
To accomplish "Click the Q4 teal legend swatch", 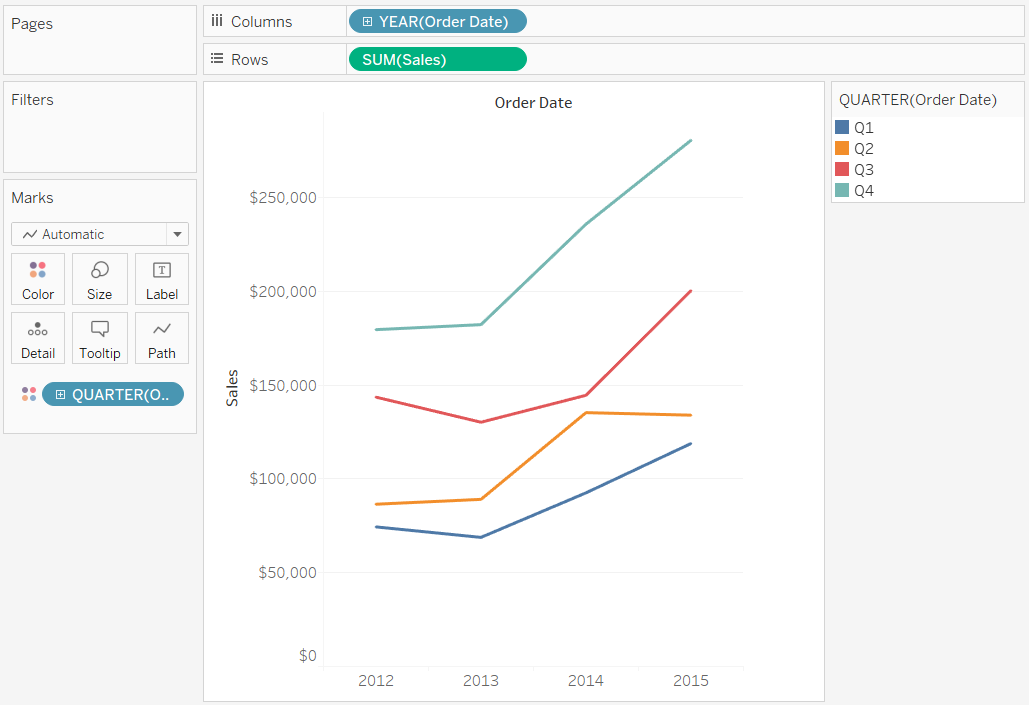I will (842, 190).
